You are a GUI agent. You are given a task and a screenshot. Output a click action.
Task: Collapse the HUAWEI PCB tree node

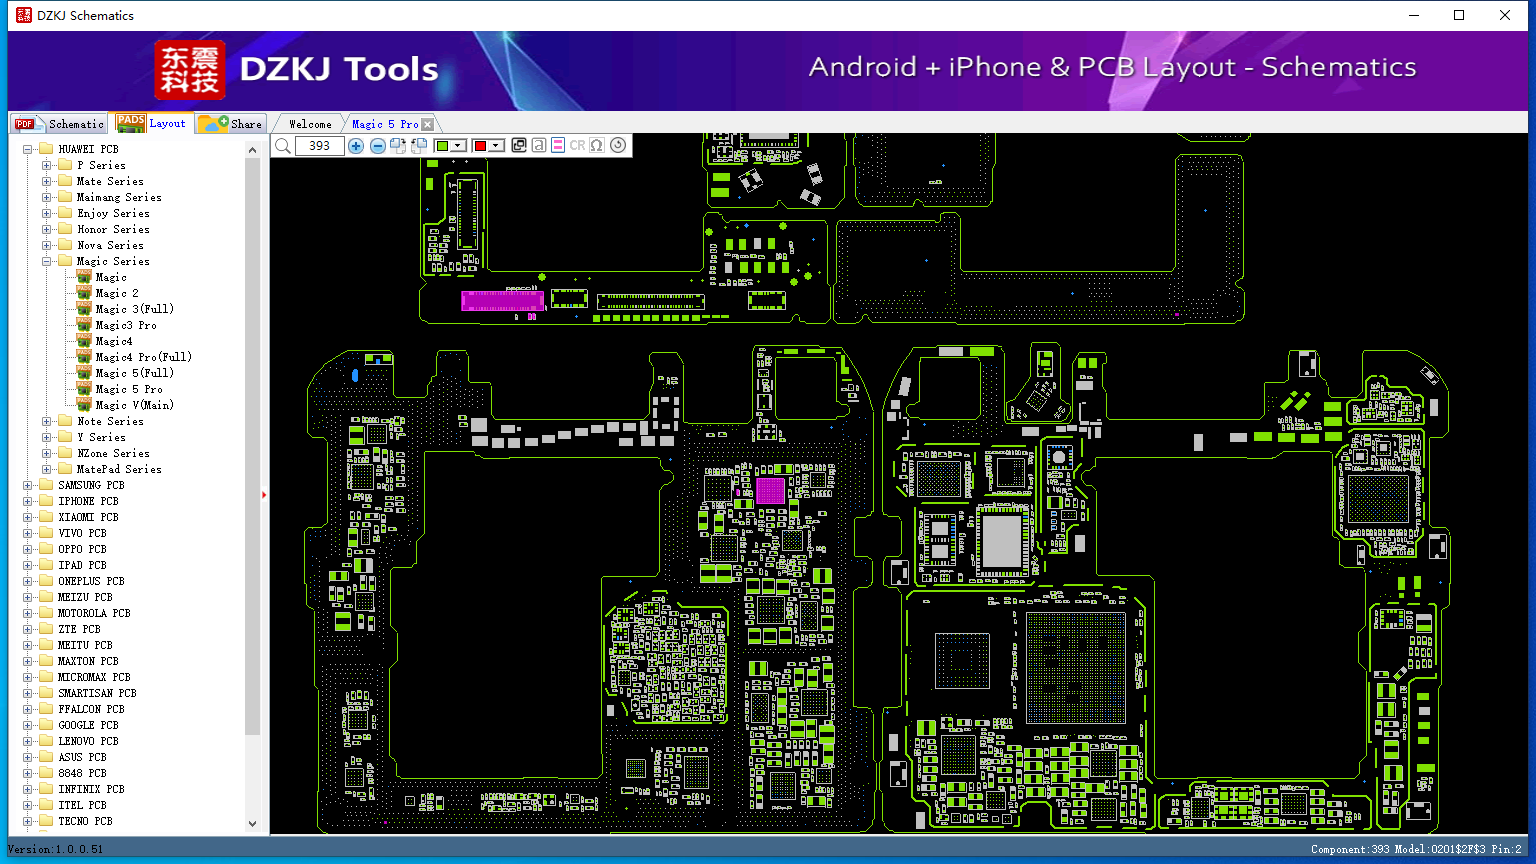[28, 149]
